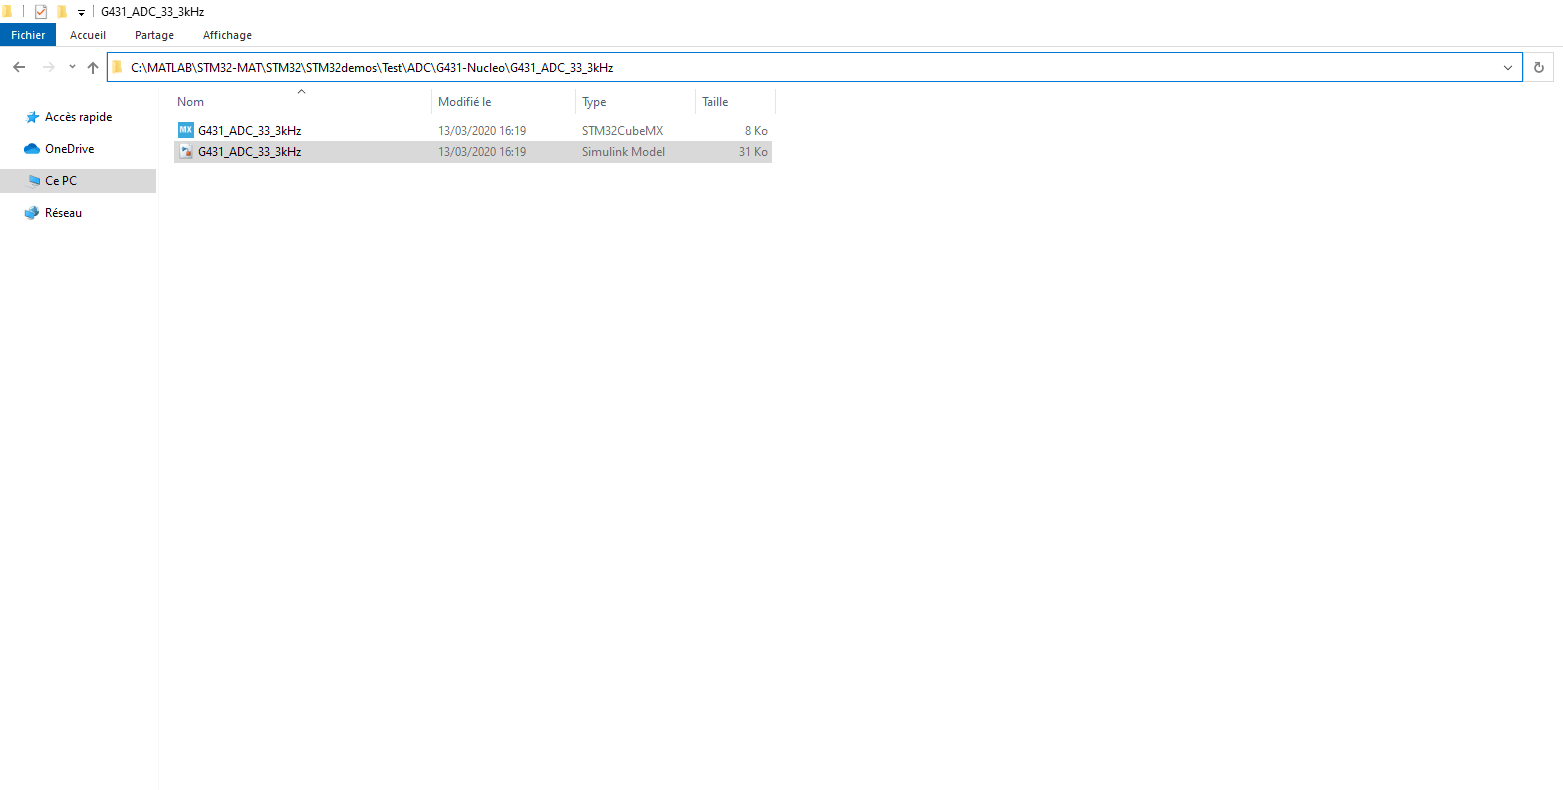Image resolution: width=1563 pixels, height=790 pixels.
Task: Open recent locations dropdown chevron
Action: pyautogui.click(x=72, y=67)
